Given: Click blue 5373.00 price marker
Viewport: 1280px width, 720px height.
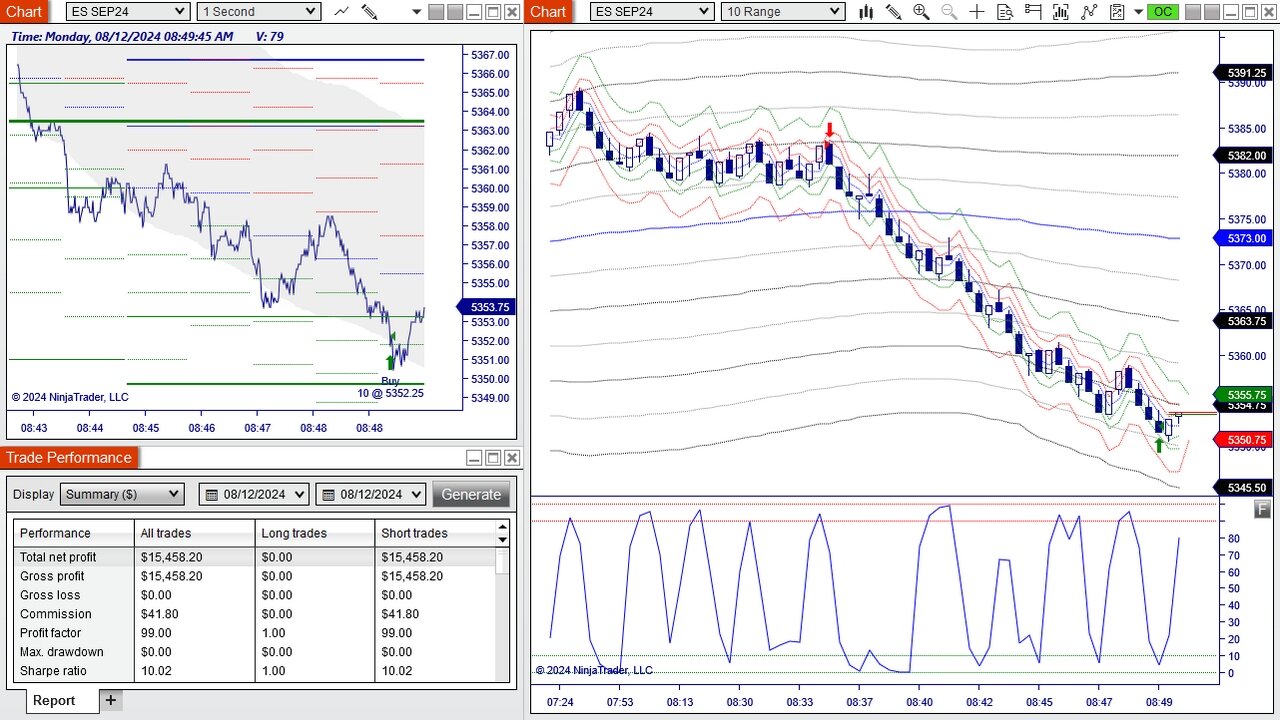Looking at the screenshot, I should click(1244, 239).
